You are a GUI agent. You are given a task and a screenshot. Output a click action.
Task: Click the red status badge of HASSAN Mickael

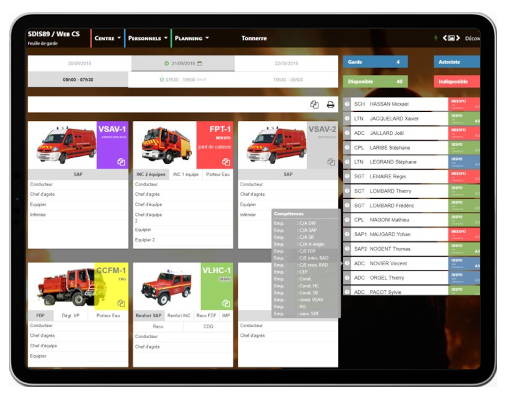(464, 104)
